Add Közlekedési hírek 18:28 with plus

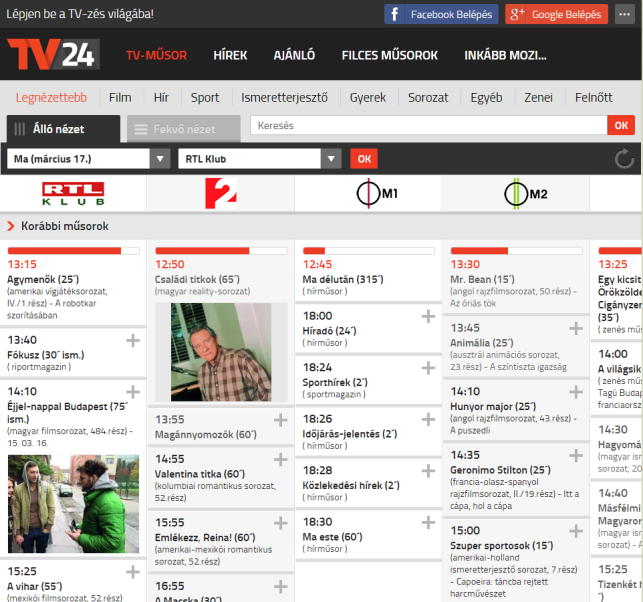pos(428,471)
